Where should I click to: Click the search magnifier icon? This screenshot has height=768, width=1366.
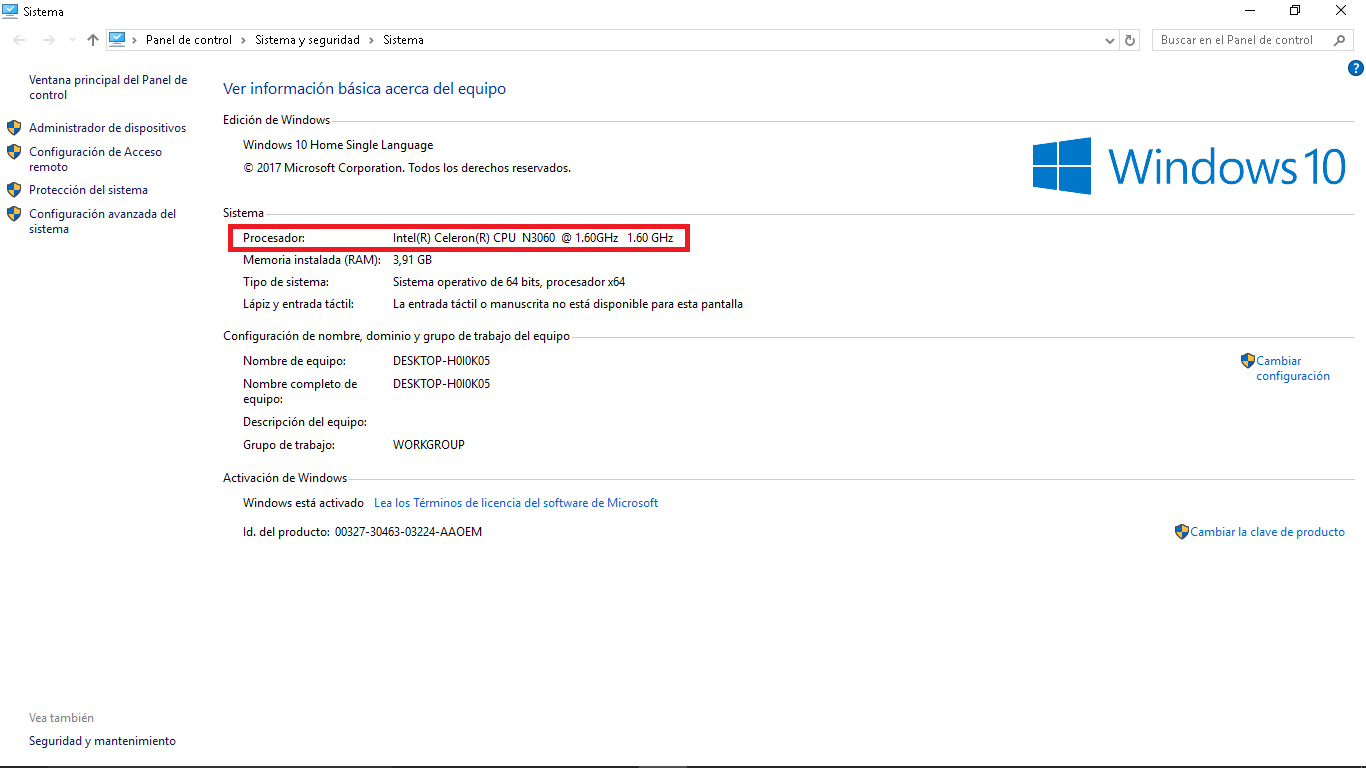pos(1340,40)
